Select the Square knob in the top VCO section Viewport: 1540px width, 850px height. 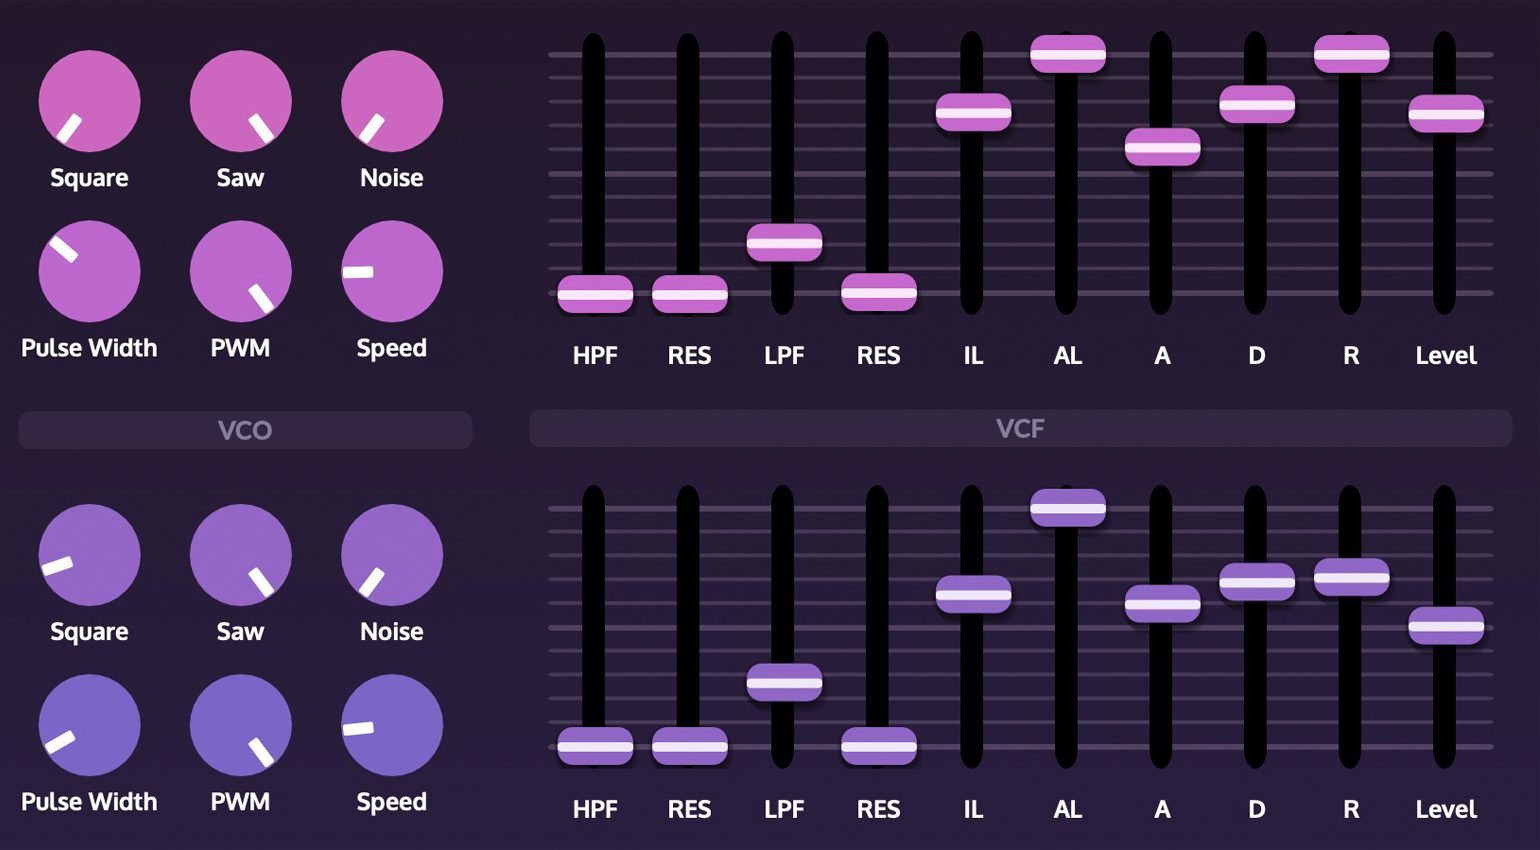[x=89, y=100]
